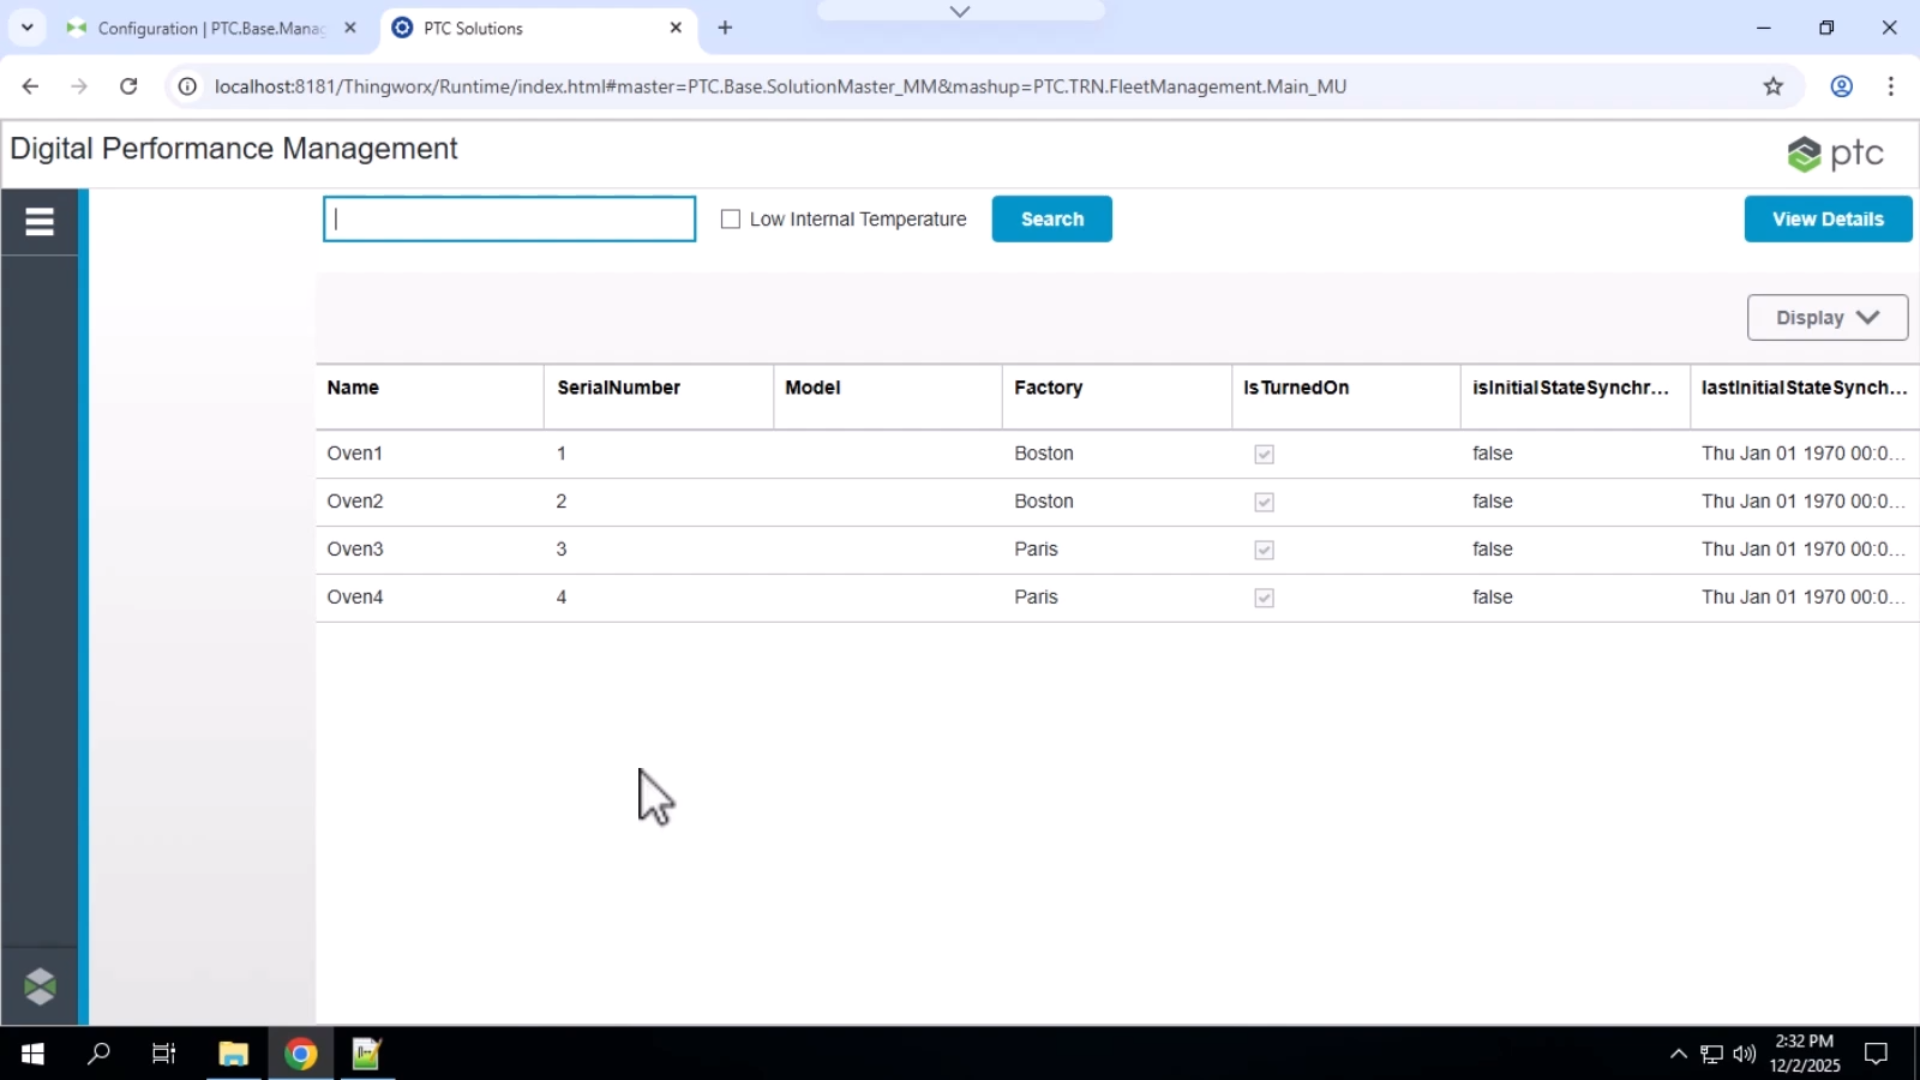Enable the Low Internal Temperature checkbox

click(x=731, y=219)
